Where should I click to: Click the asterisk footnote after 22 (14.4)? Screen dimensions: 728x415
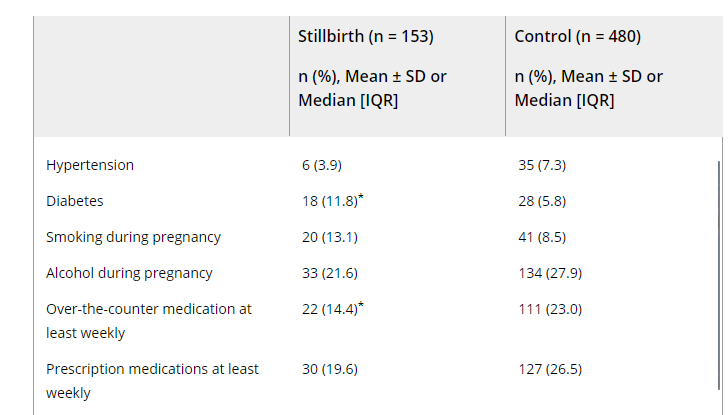pyautogui.click(x=360, y=305)
